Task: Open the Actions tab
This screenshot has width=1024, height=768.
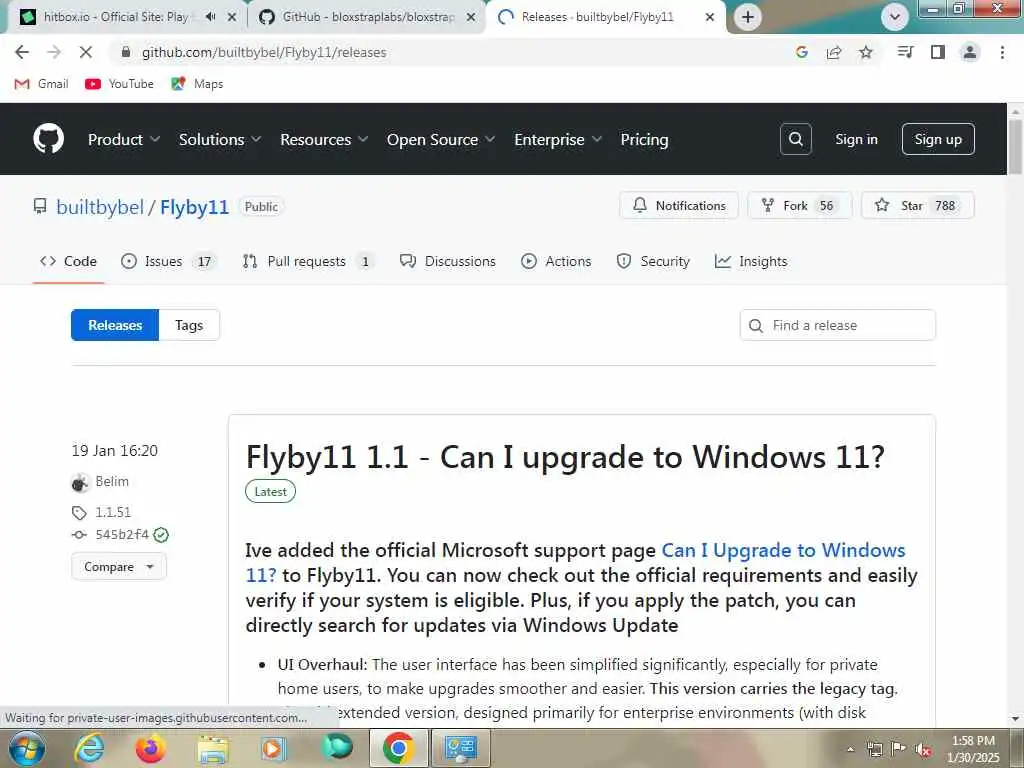Action: [556, 261]
